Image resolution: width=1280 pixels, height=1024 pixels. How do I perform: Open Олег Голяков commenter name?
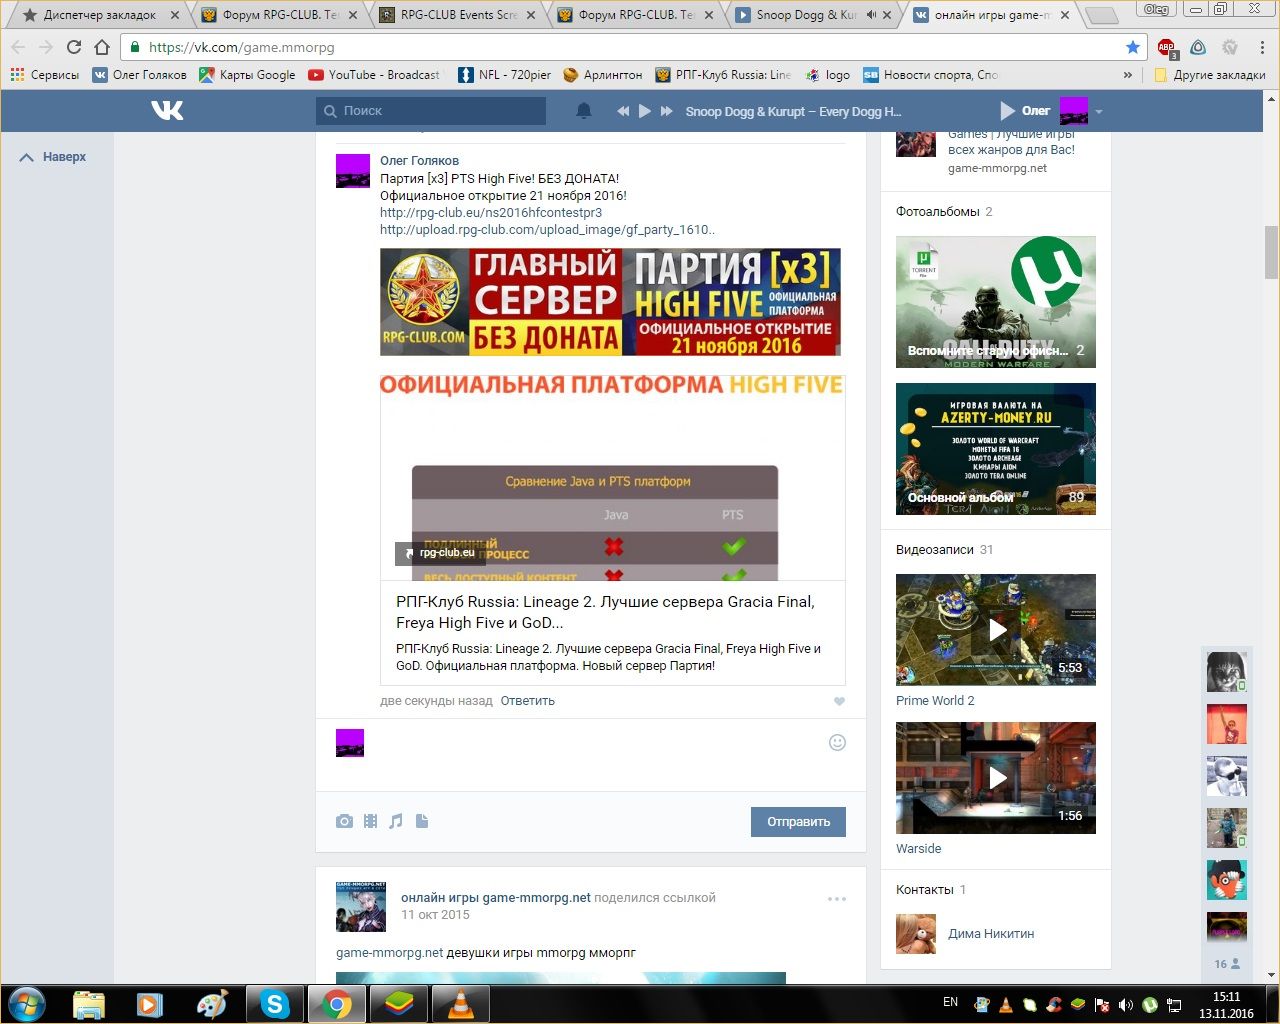(419, 160)
